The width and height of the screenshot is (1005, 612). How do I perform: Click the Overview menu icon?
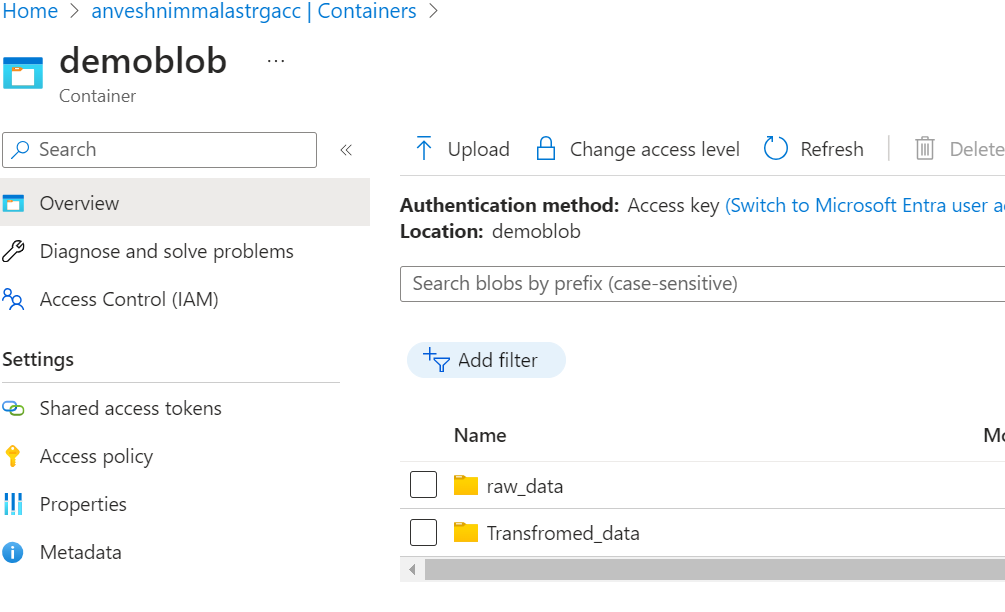click(13, 203)
